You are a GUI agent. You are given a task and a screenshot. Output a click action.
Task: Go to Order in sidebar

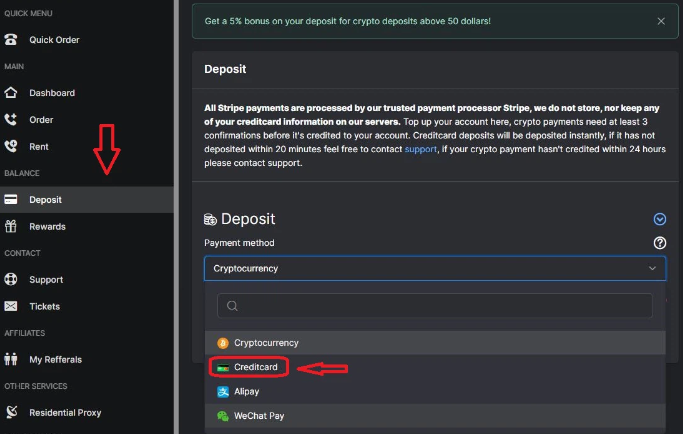coord(41,120)
